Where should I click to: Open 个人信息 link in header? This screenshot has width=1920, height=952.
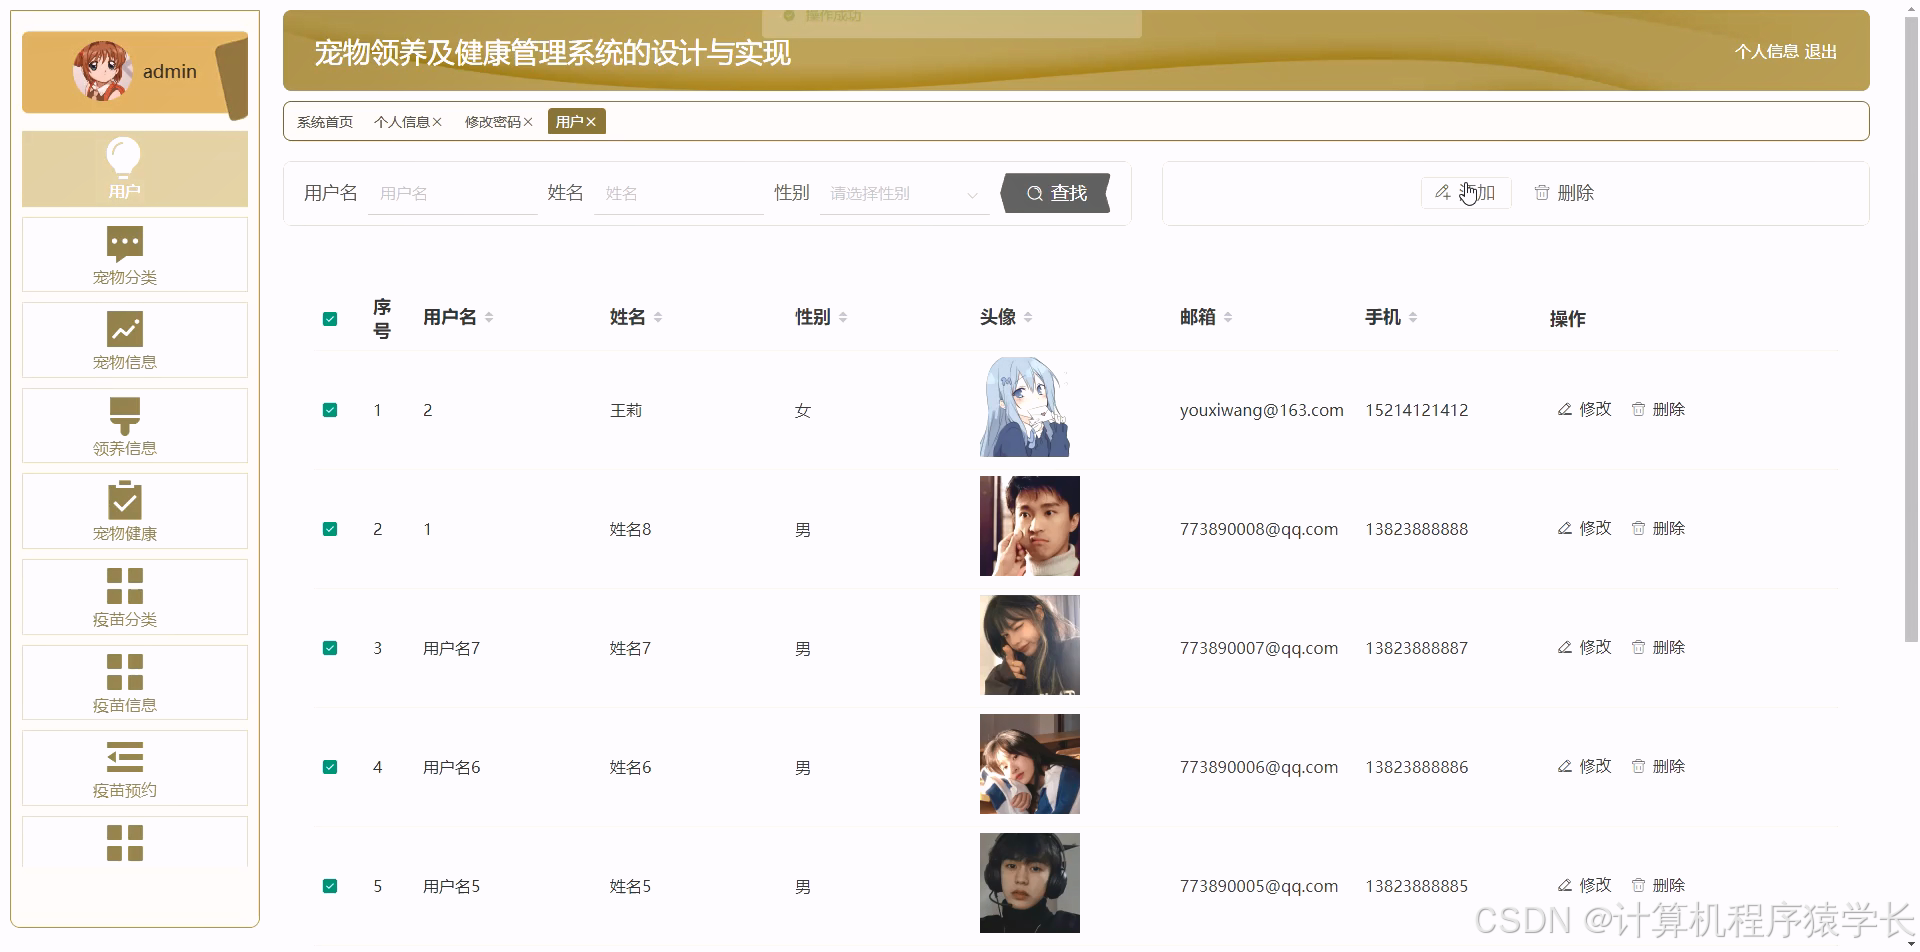(1766, 52)
